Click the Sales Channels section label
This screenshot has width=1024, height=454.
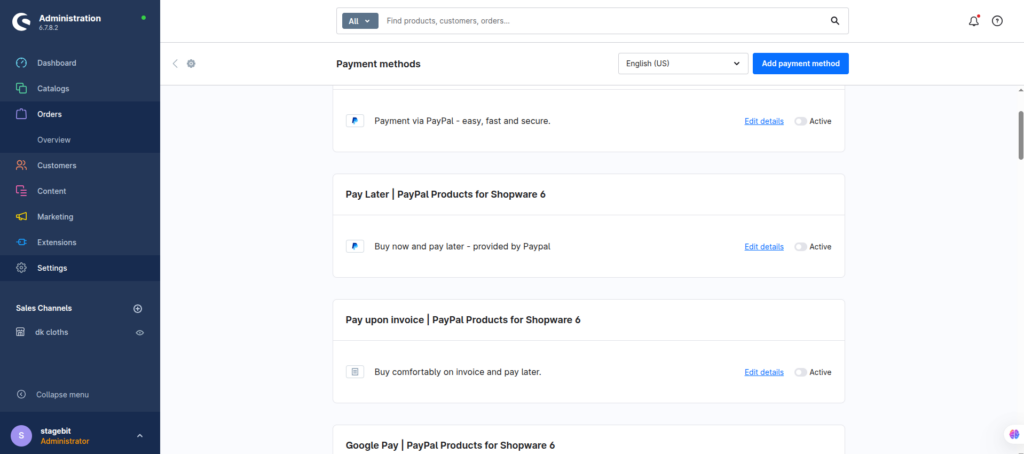[x=44, y=308]
